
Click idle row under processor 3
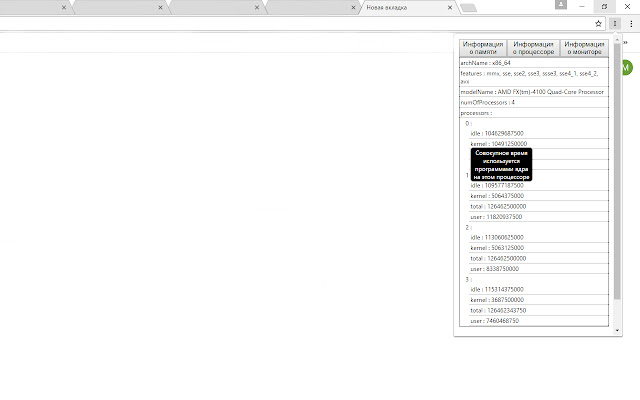click(539, 289)
